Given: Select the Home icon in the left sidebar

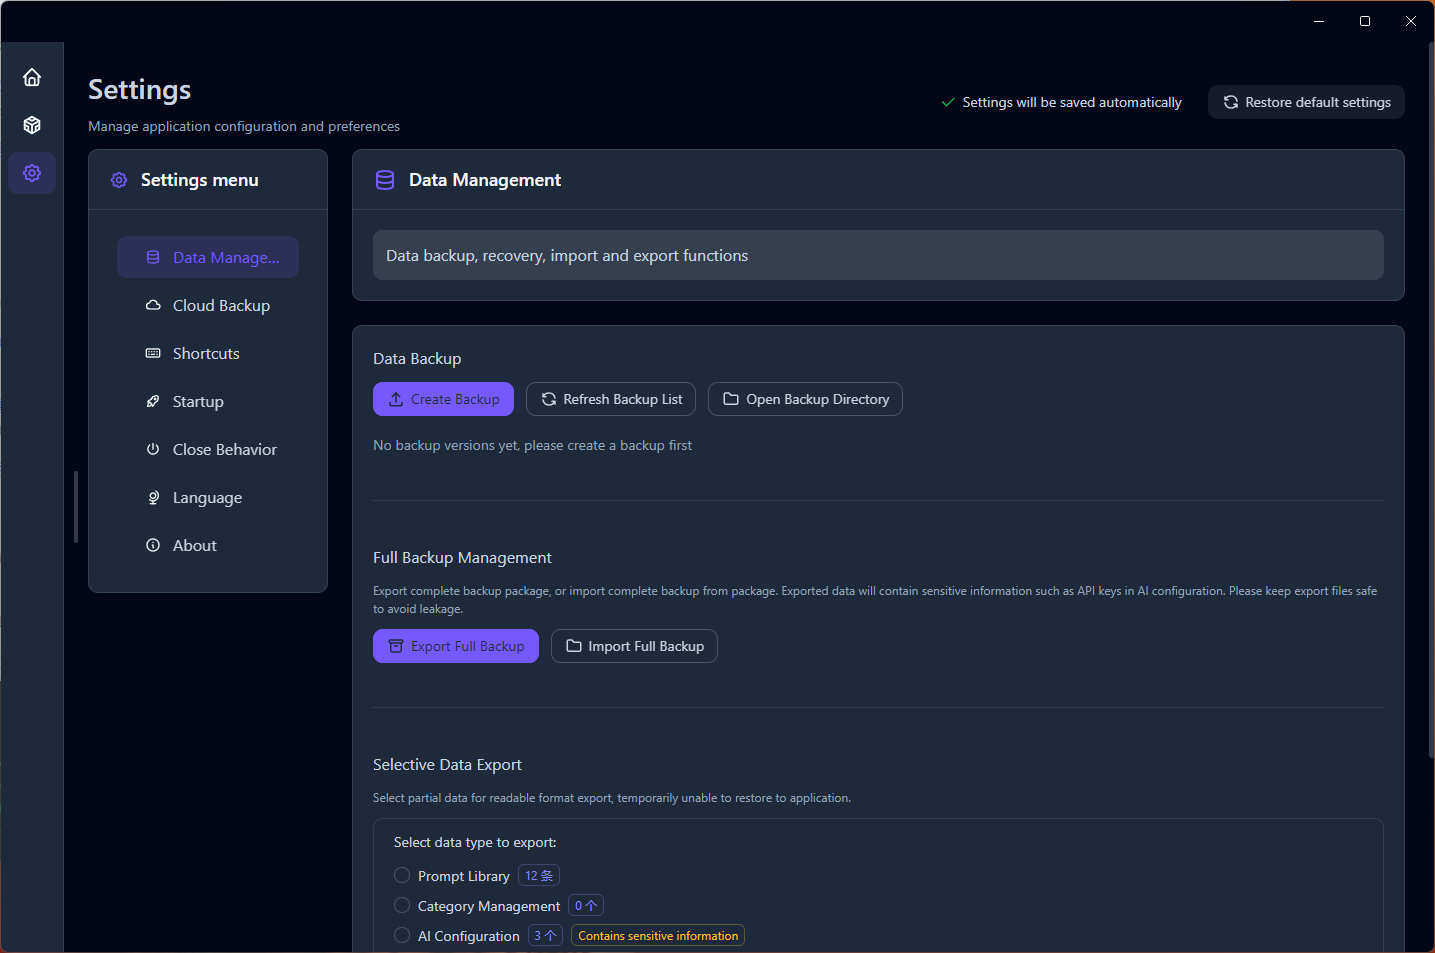Looking at the screenshot, I should coord(31,76).
